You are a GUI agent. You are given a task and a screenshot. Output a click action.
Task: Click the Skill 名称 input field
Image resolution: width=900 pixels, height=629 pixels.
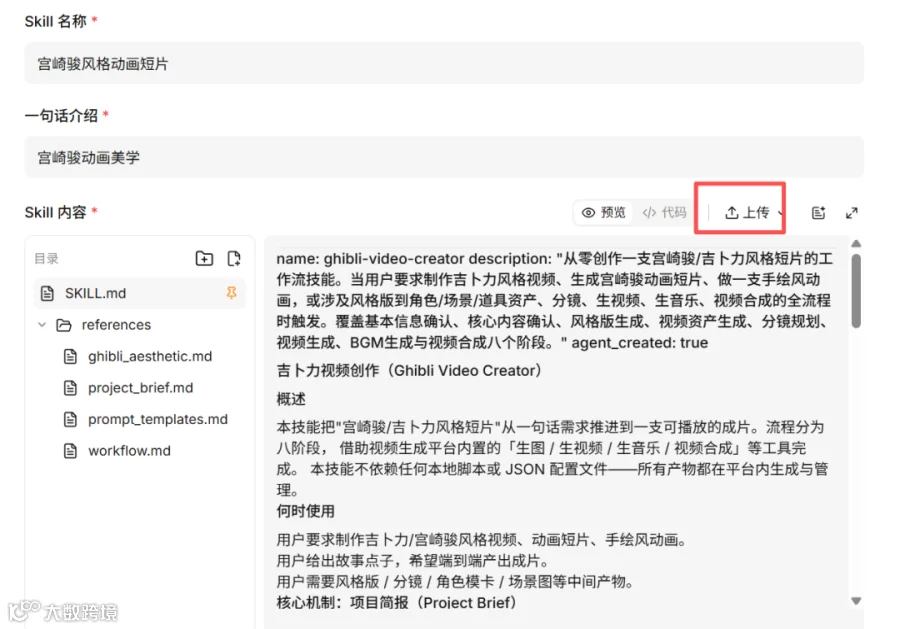coord(444,63)
